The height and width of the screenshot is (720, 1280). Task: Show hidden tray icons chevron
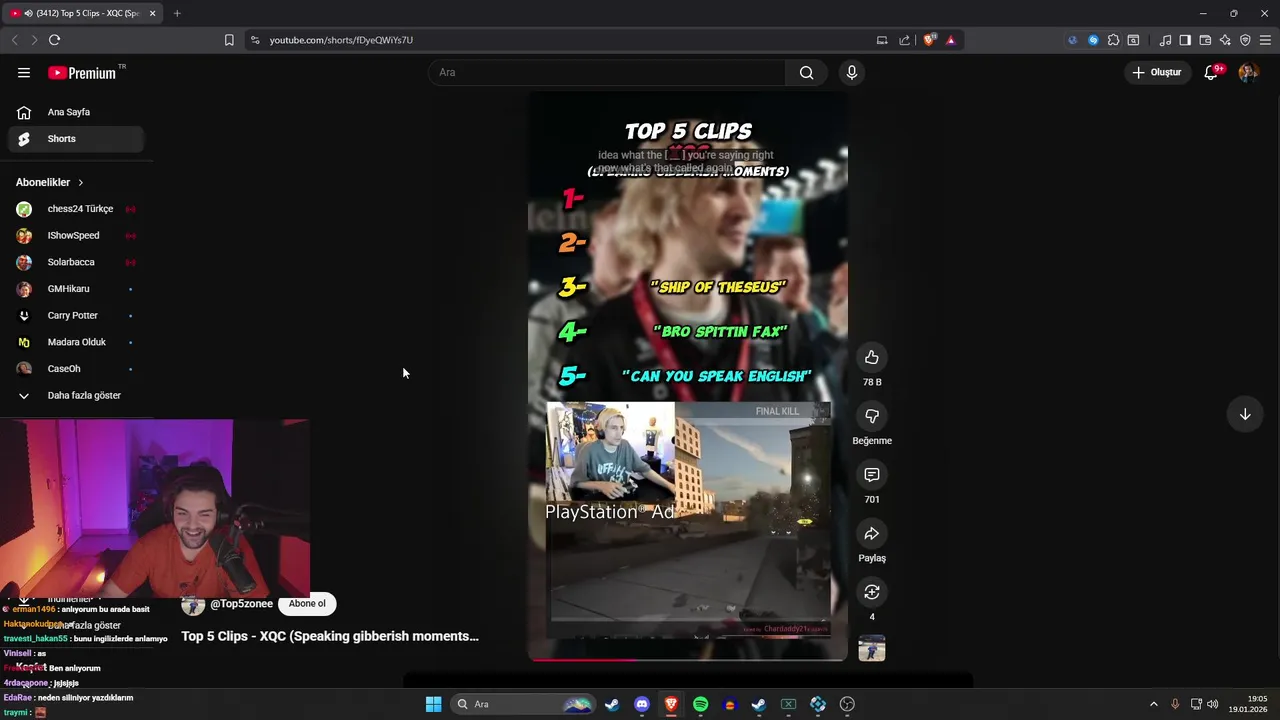1154,704
